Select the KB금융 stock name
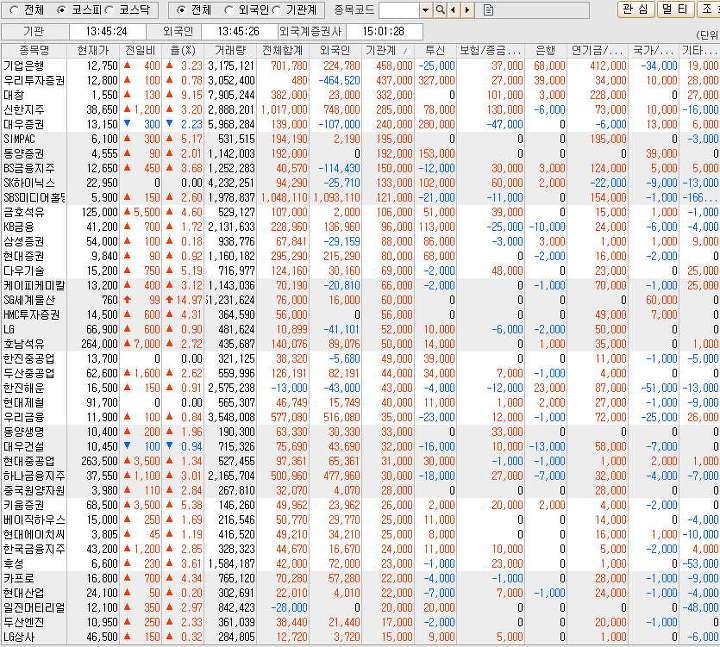 tap(18, 227)
